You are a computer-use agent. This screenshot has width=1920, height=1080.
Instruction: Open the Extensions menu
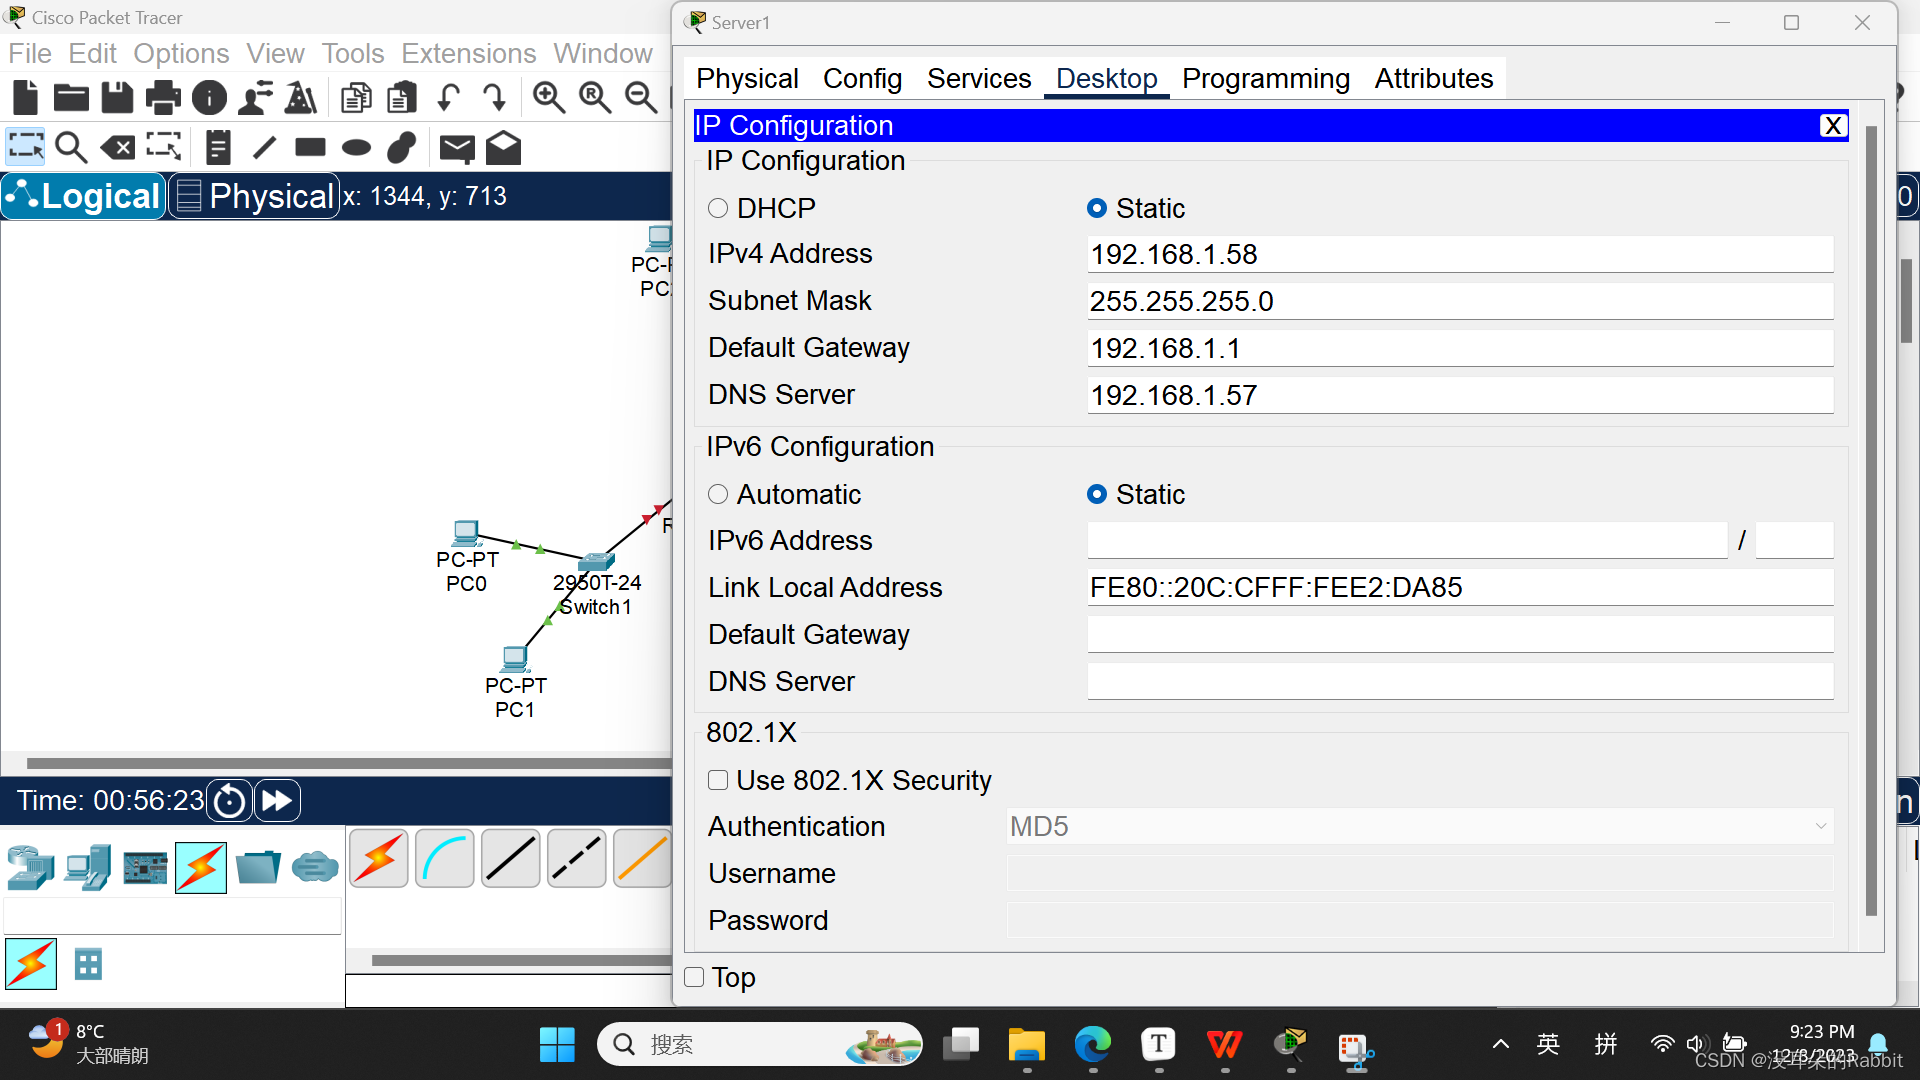(x=469, y=53)
